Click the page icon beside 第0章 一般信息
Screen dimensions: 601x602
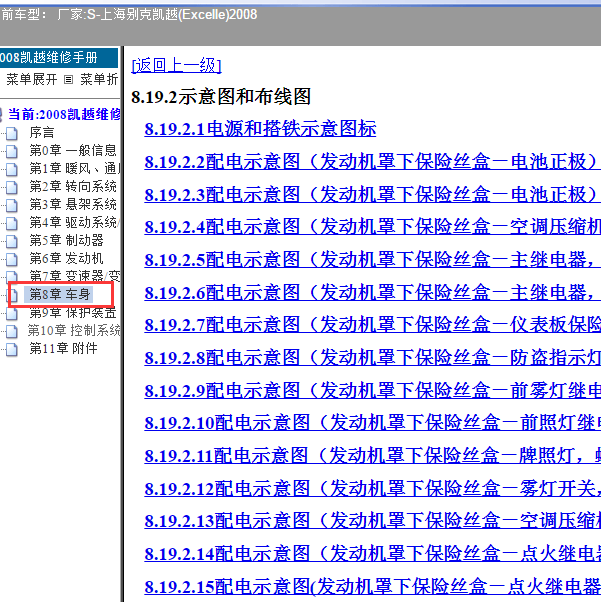[x=12, y=151]
